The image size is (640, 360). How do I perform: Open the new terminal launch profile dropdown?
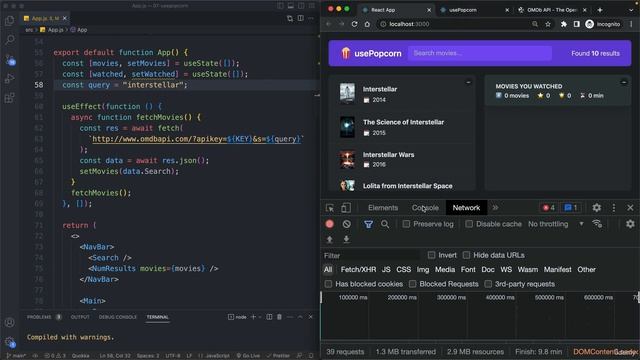pos(260,317)
